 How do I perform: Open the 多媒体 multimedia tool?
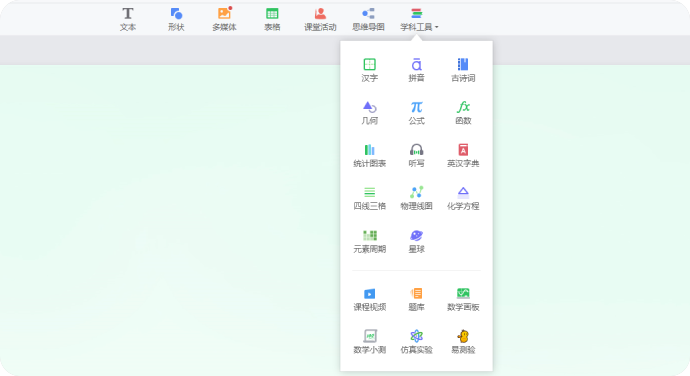click(224, 19)
